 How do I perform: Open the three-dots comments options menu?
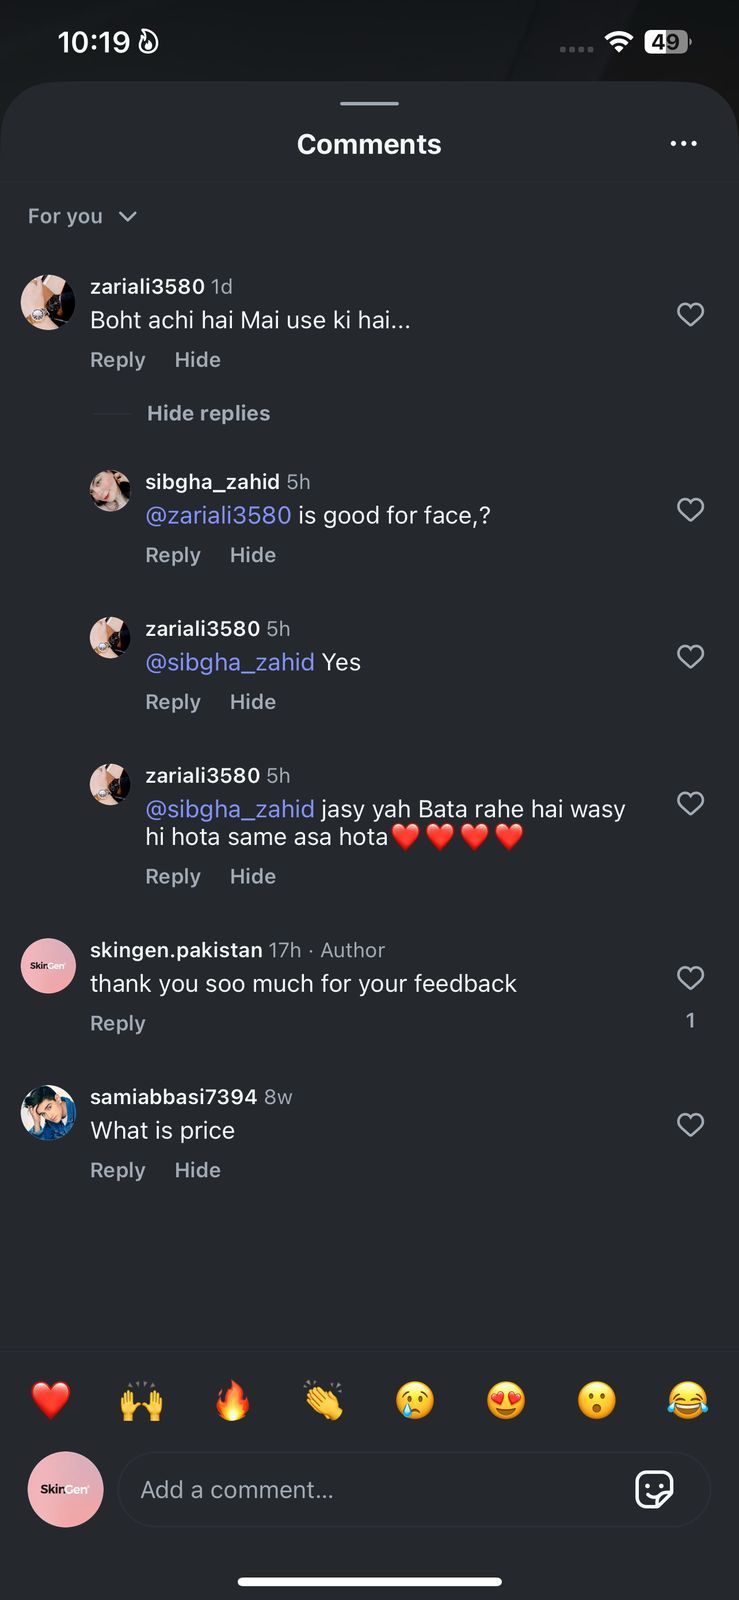[683, 144]
